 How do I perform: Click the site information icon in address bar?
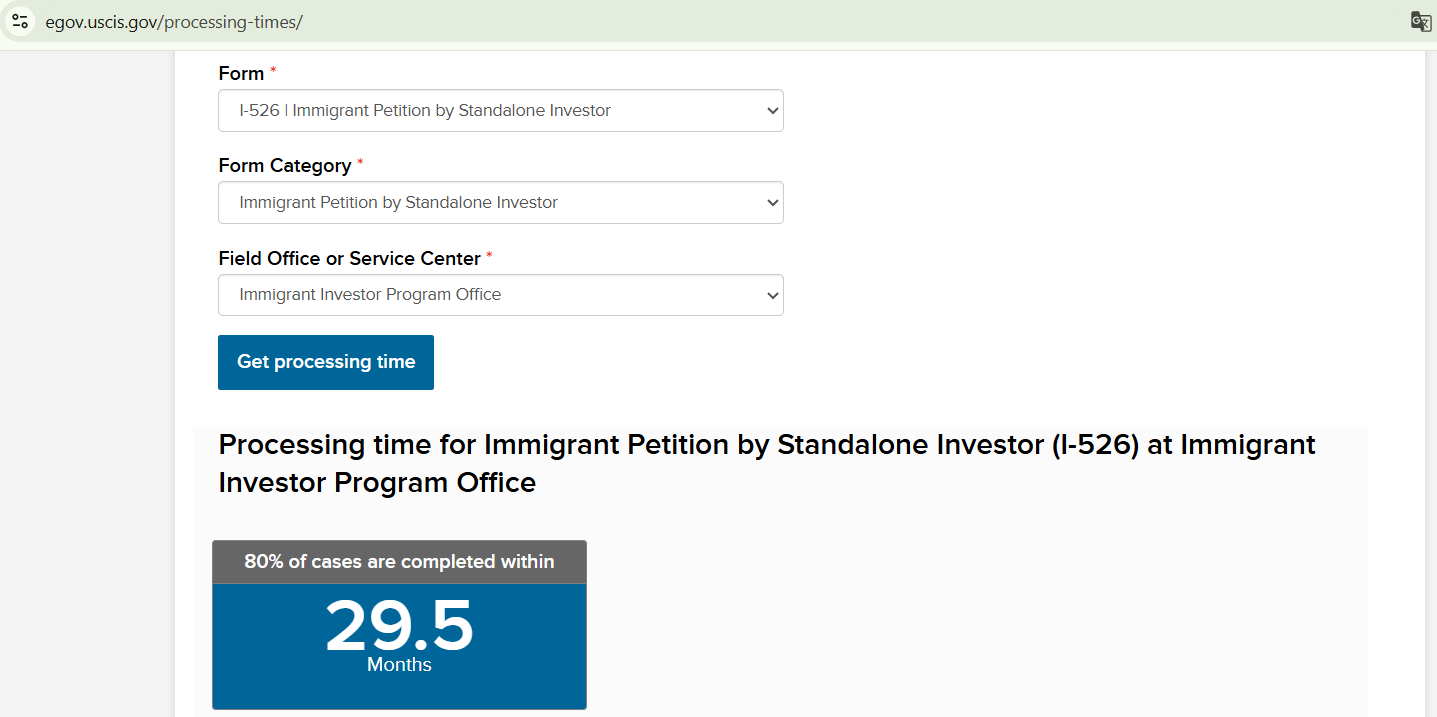pyautogui.click(x=20, y=21)
